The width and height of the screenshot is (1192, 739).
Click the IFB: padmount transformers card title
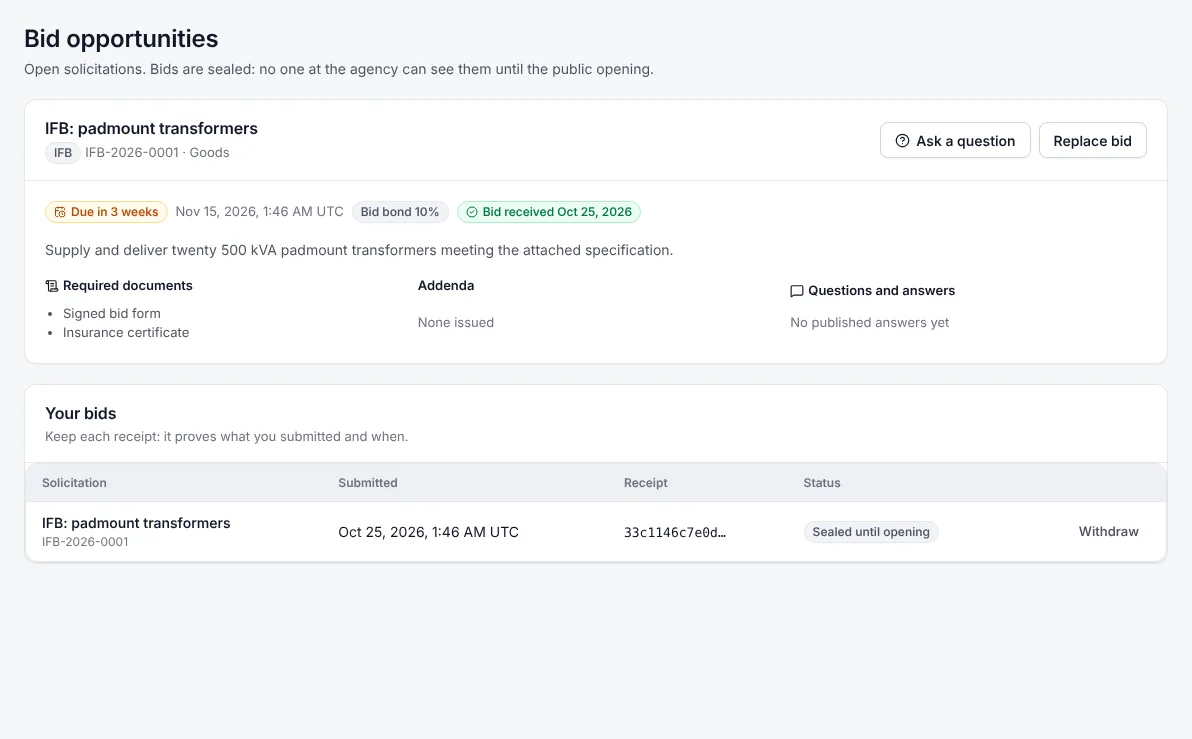[151, 128]
